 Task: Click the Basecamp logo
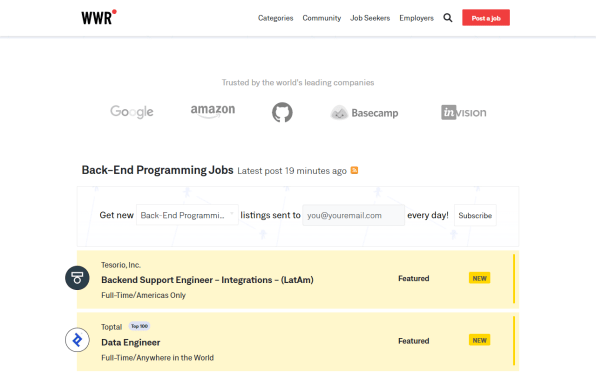(365, 113)
